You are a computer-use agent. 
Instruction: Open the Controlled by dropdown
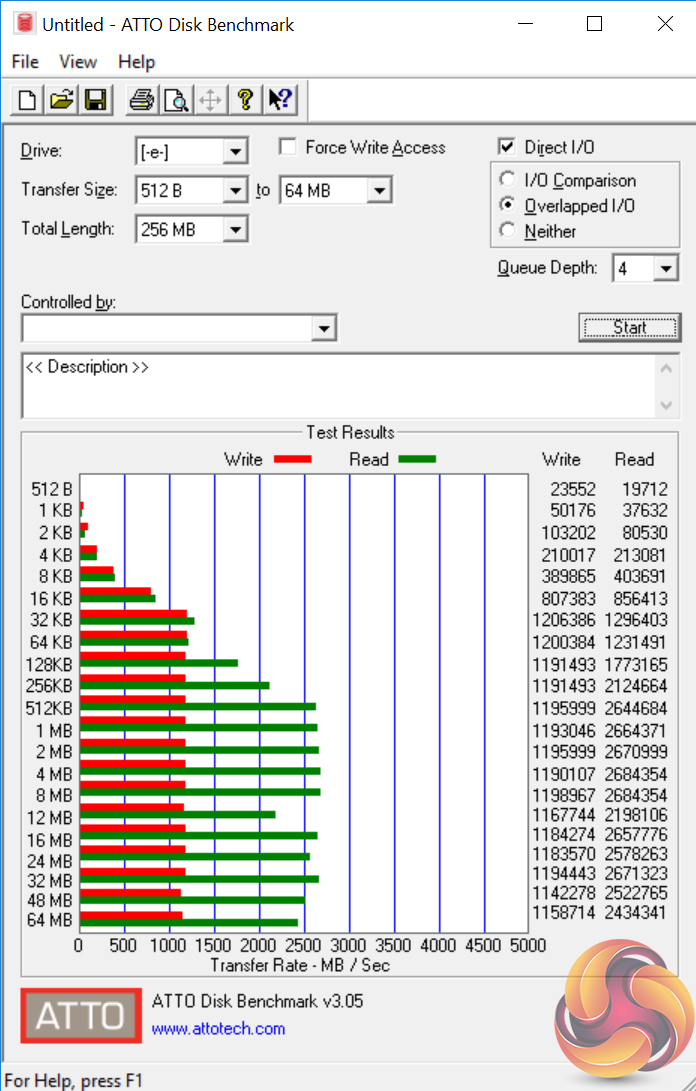324,328
